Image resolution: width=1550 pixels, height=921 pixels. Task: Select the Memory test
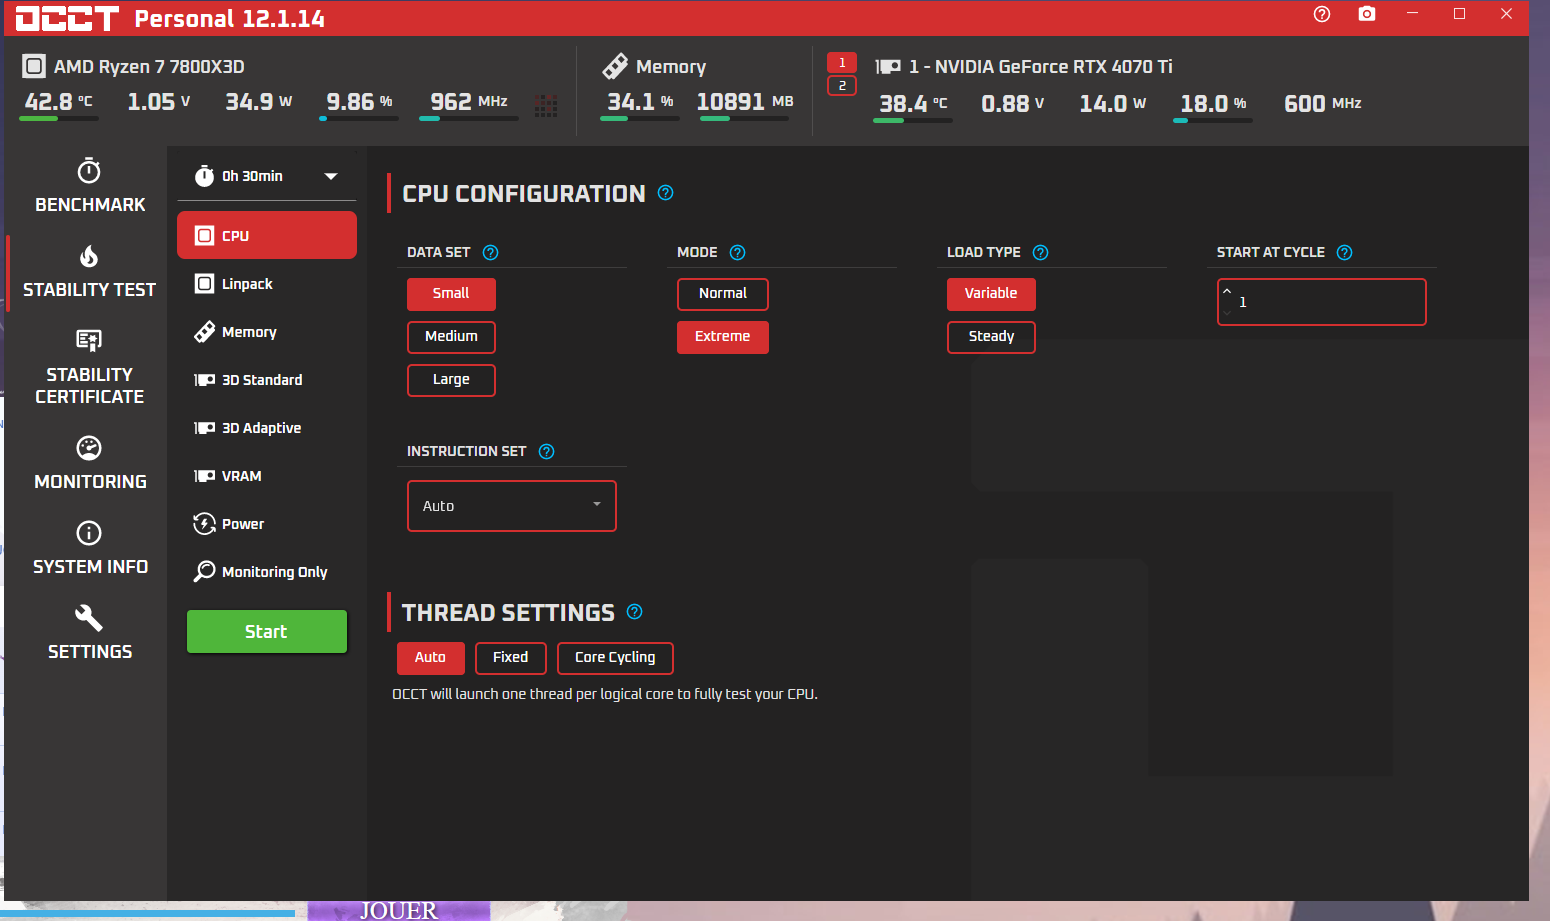tap(267, 332)
